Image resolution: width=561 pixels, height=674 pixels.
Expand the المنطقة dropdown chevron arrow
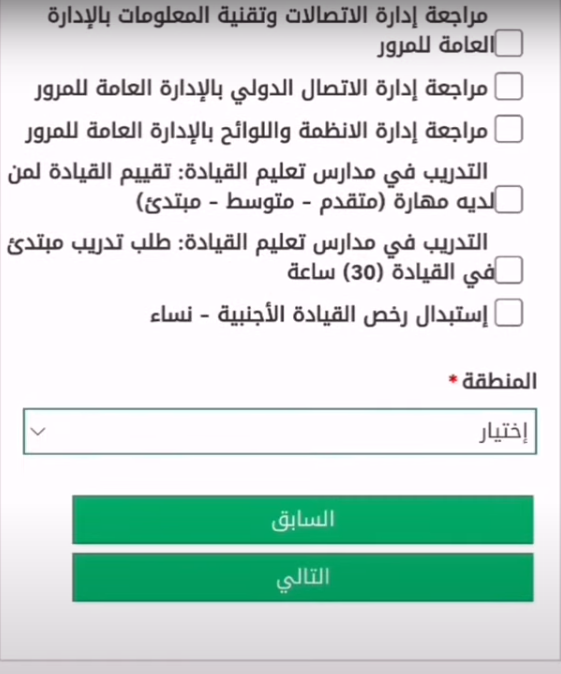38,431
